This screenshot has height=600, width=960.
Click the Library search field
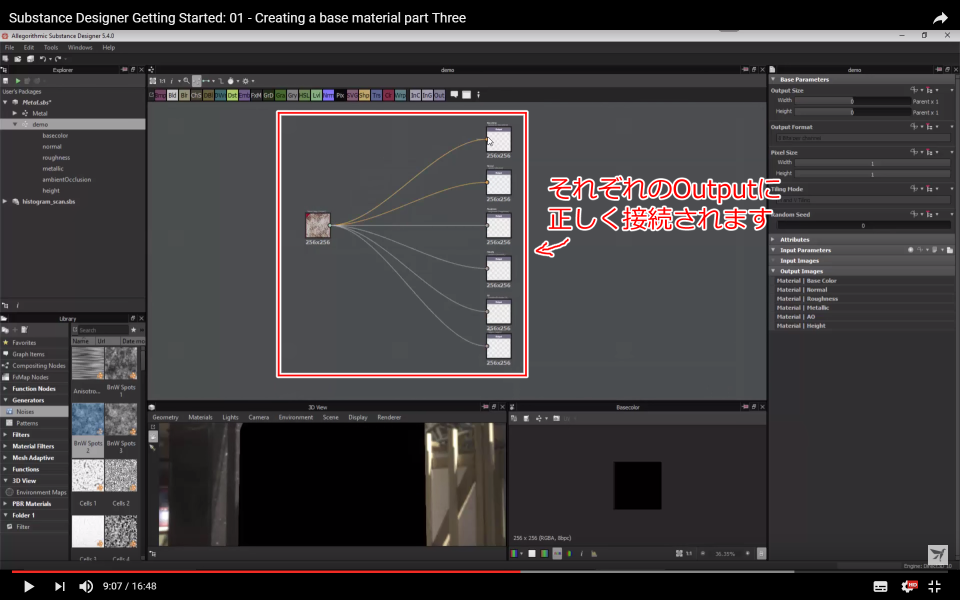pyautogui.click(x=102, y=330)
